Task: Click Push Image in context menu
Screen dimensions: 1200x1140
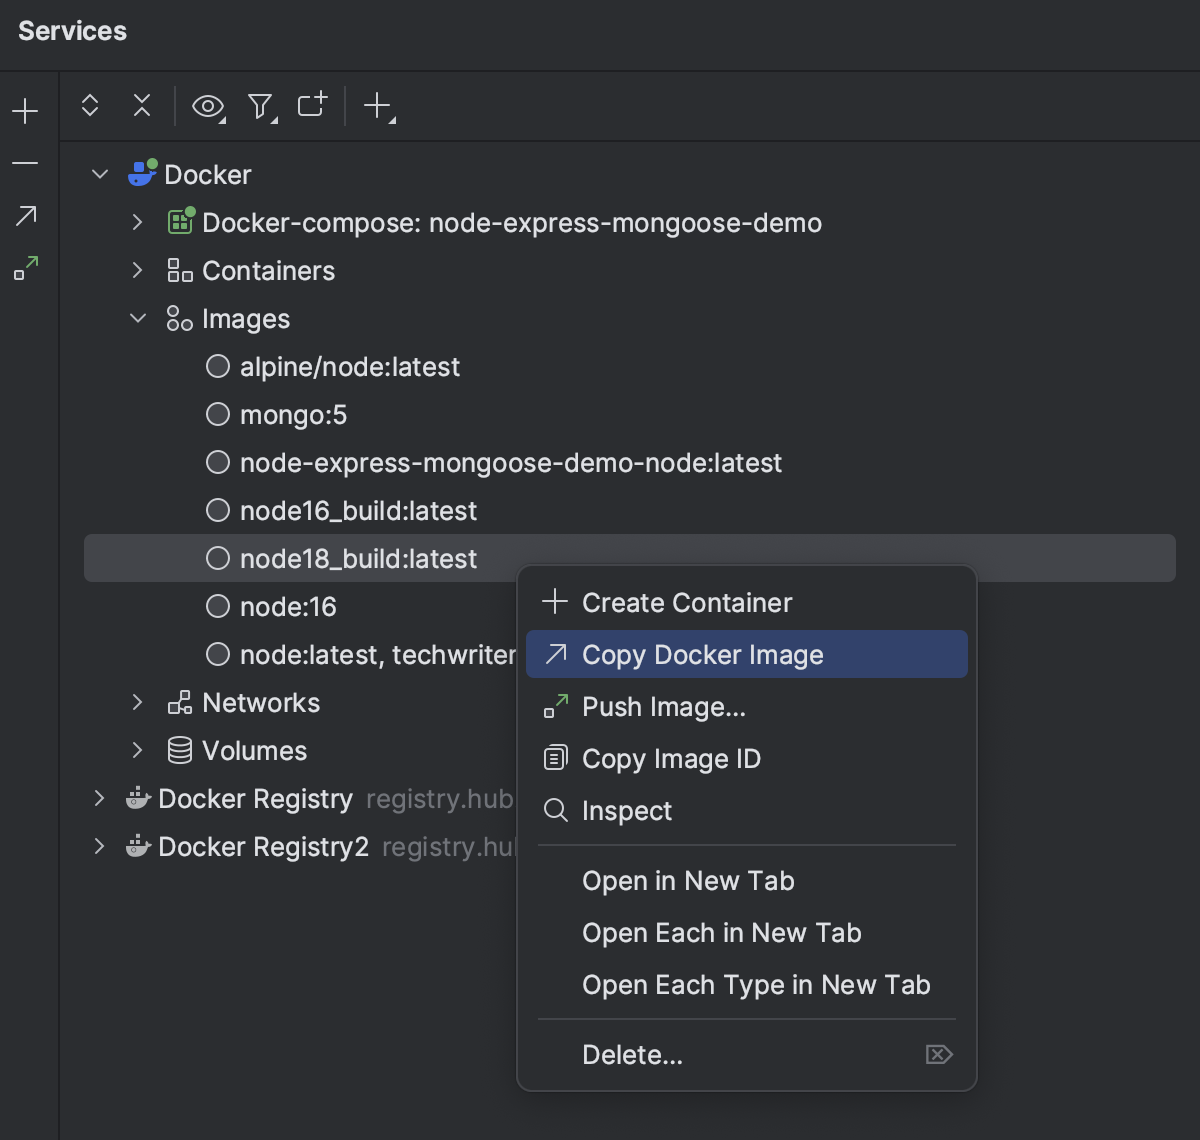Action: coord(663,707)
